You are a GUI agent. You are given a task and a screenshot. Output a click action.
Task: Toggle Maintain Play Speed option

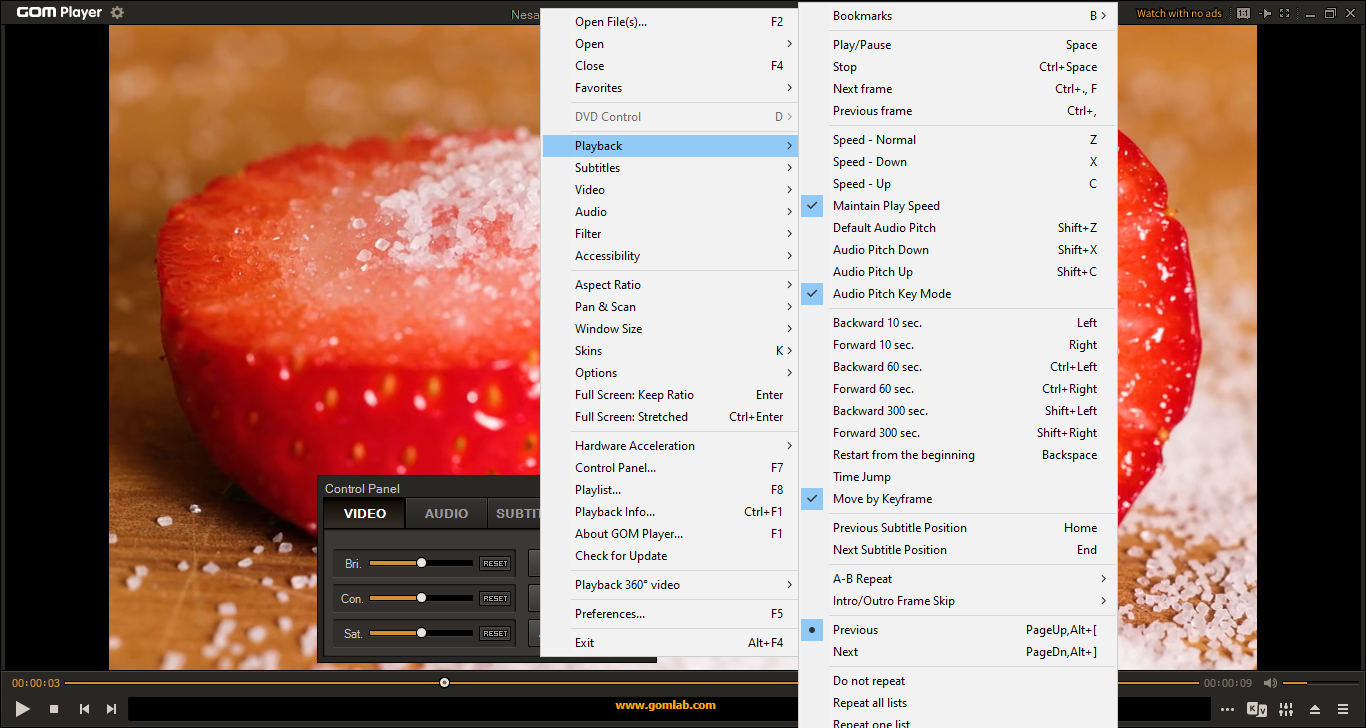point(886,206)
